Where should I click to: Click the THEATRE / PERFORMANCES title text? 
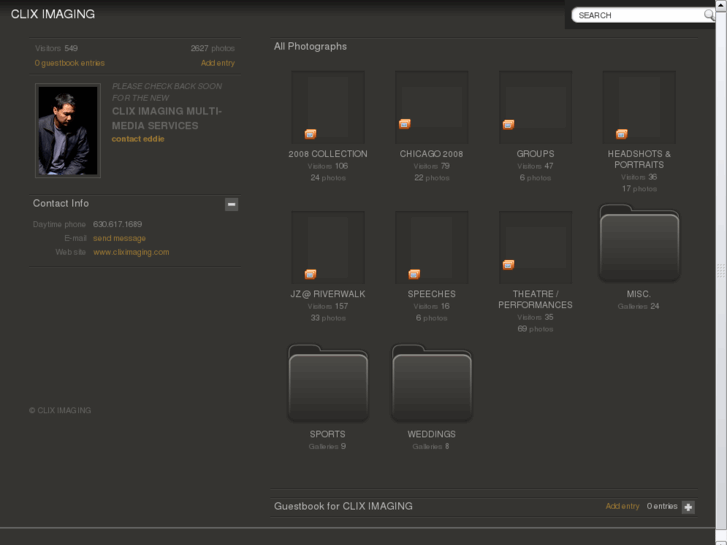click(x=536, y=299)
